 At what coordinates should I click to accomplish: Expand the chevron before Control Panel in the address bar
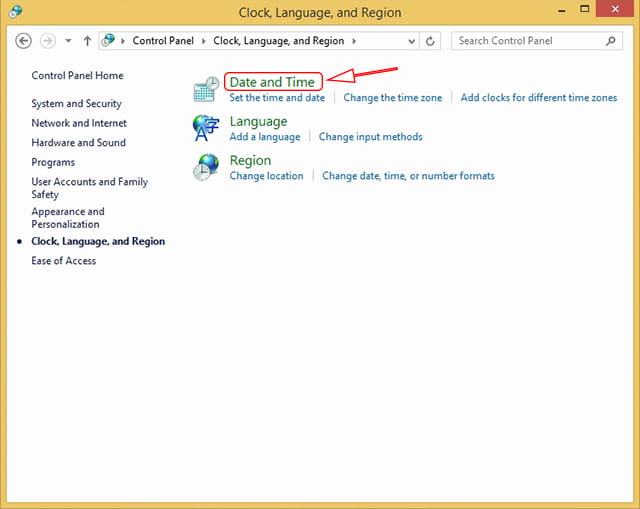pos(123,41)
